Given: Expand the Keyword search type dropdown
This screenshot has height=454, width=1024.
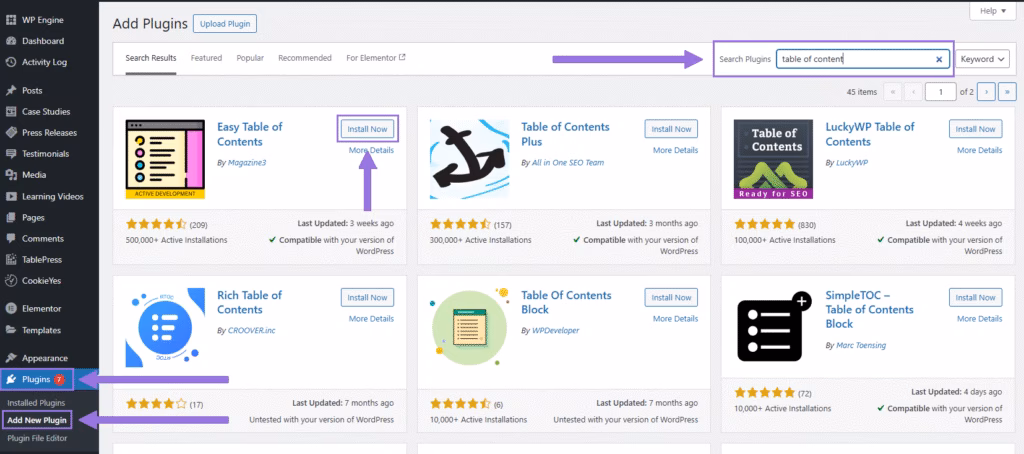Looking at the screenshot, I should 982,59.
